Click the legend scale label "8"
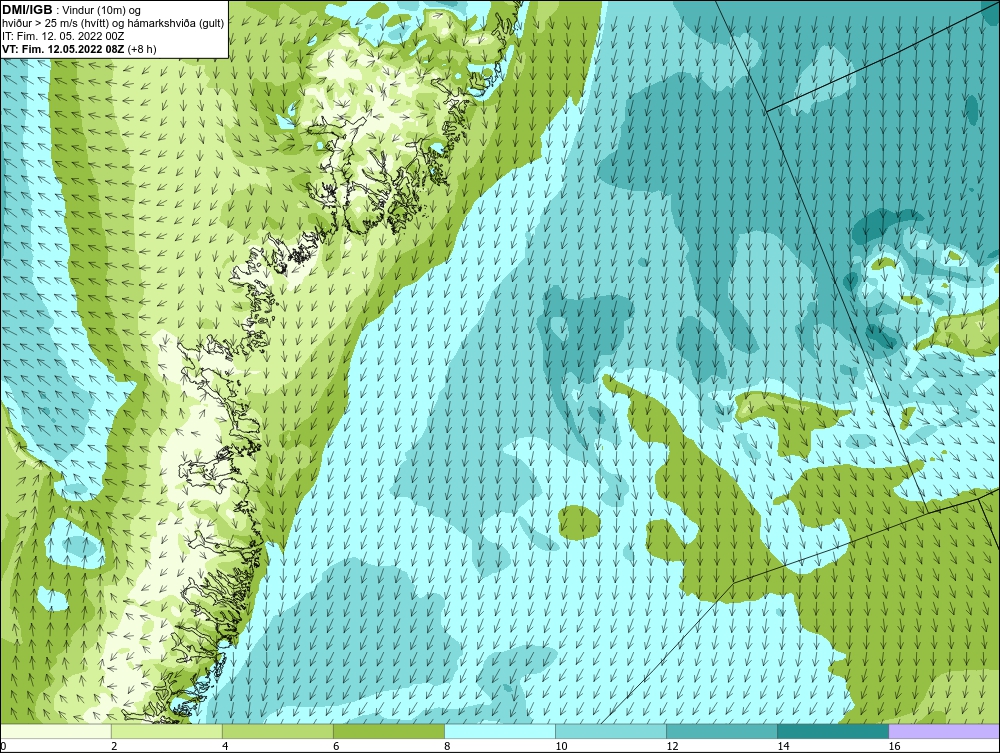Image resolution: width=1000 pixels, height=753 pixels. [x=447, y=746]
